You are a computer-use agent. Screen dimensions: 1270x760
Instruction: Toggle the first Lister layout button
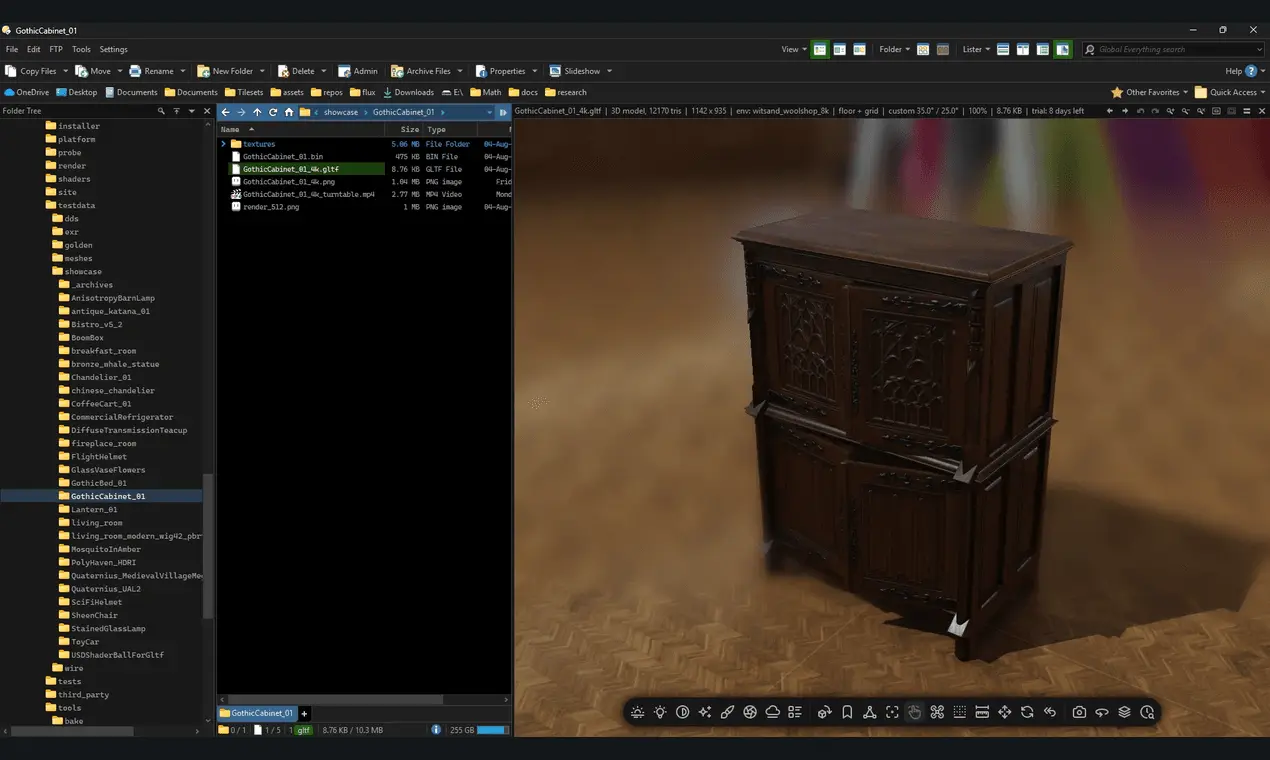pyautogui.click(x=1003, y=49)
